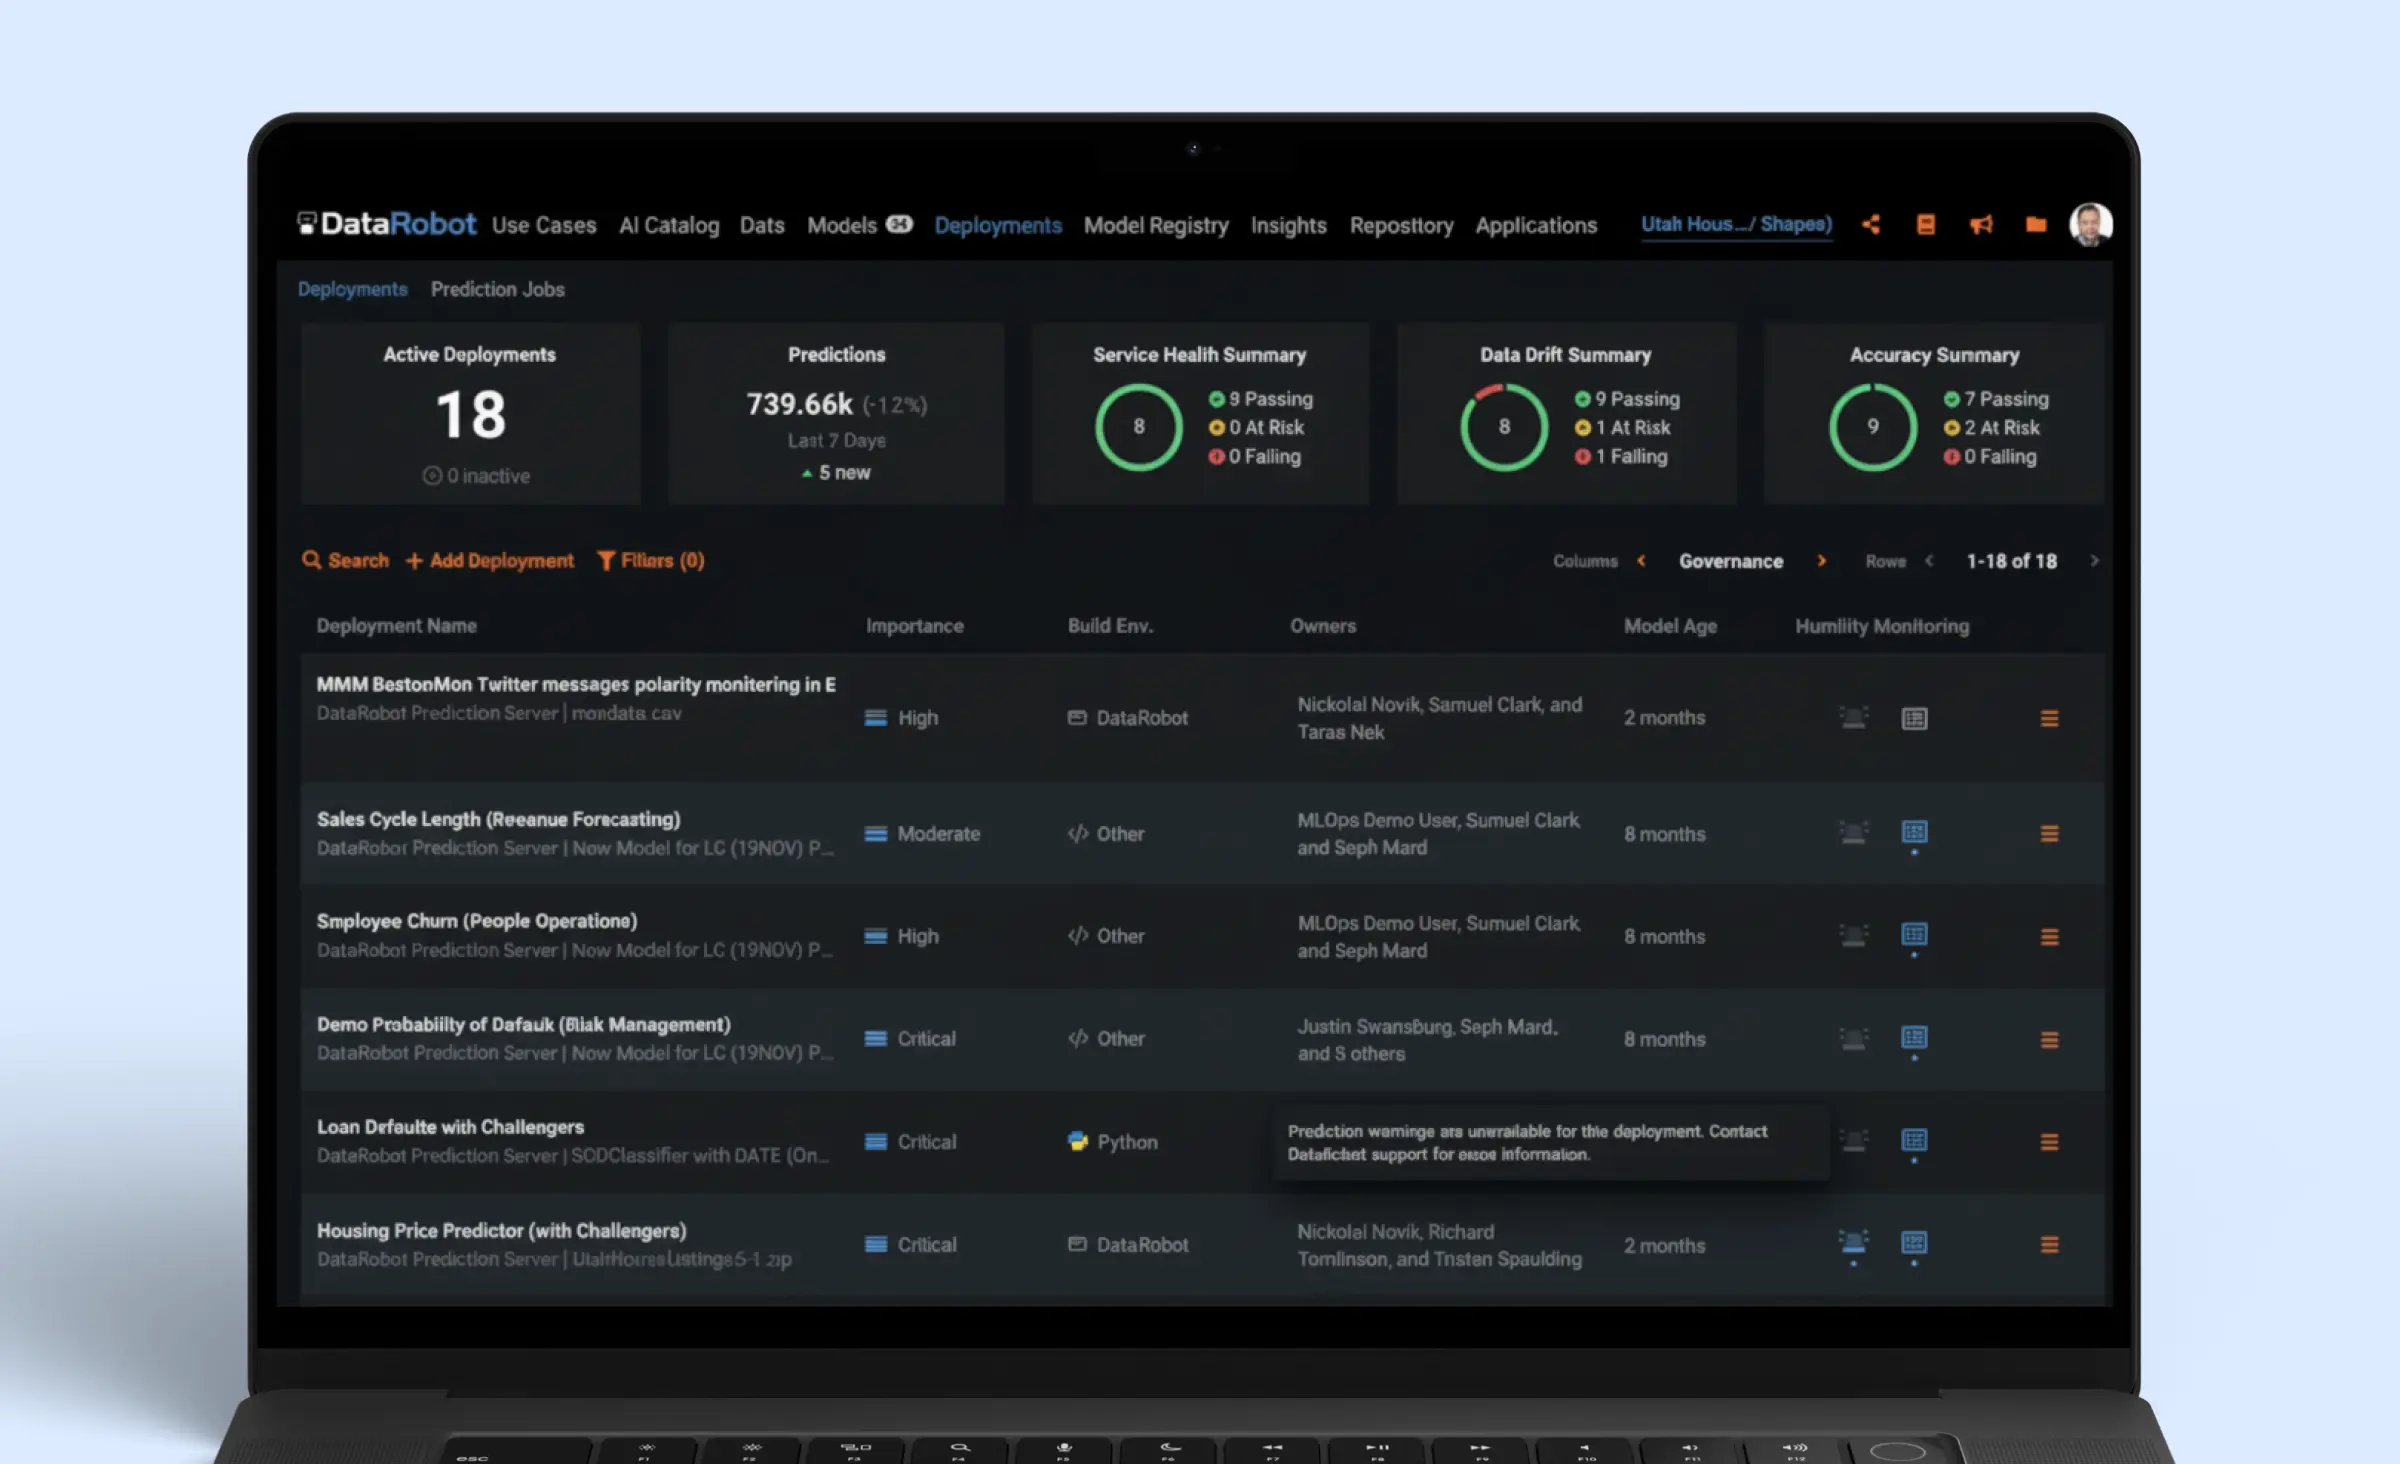Click the next page chevron after 1-18 of 18
The width and height of the screenshot is (2400, 1464).
coord(2095,561)
